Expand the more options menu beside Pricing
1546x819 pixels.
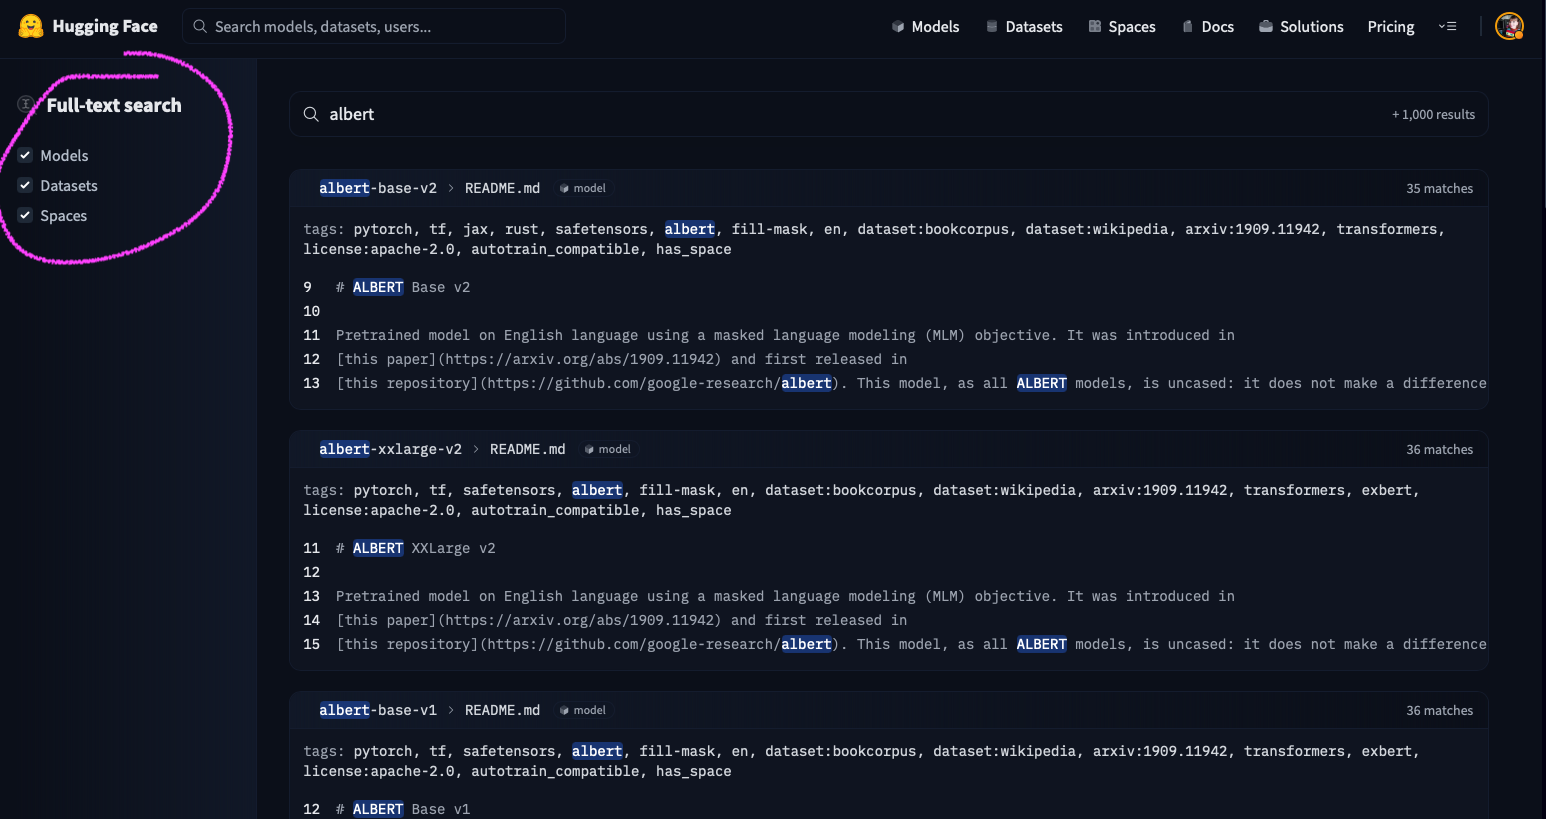pyautogui.click(x=1447, y=27)
